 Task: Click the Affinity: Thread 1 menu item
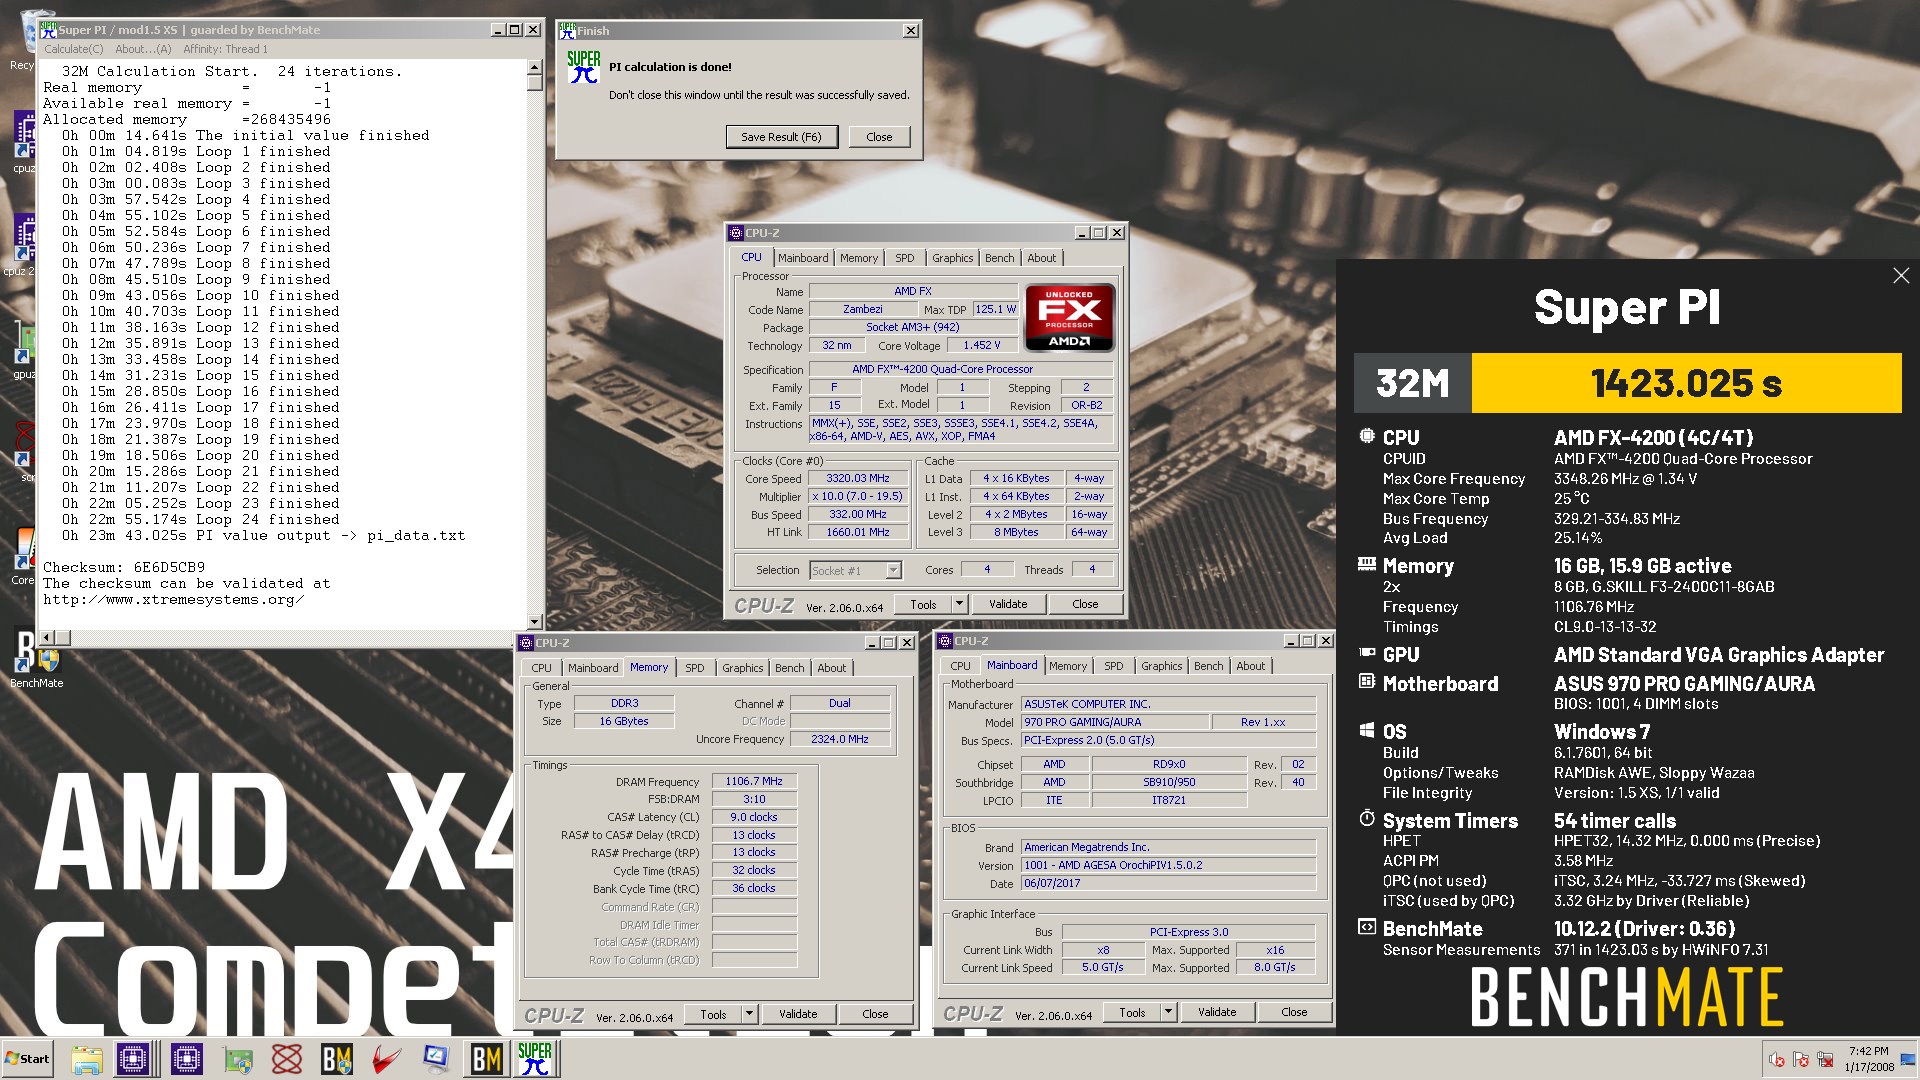tap(225, 49)
